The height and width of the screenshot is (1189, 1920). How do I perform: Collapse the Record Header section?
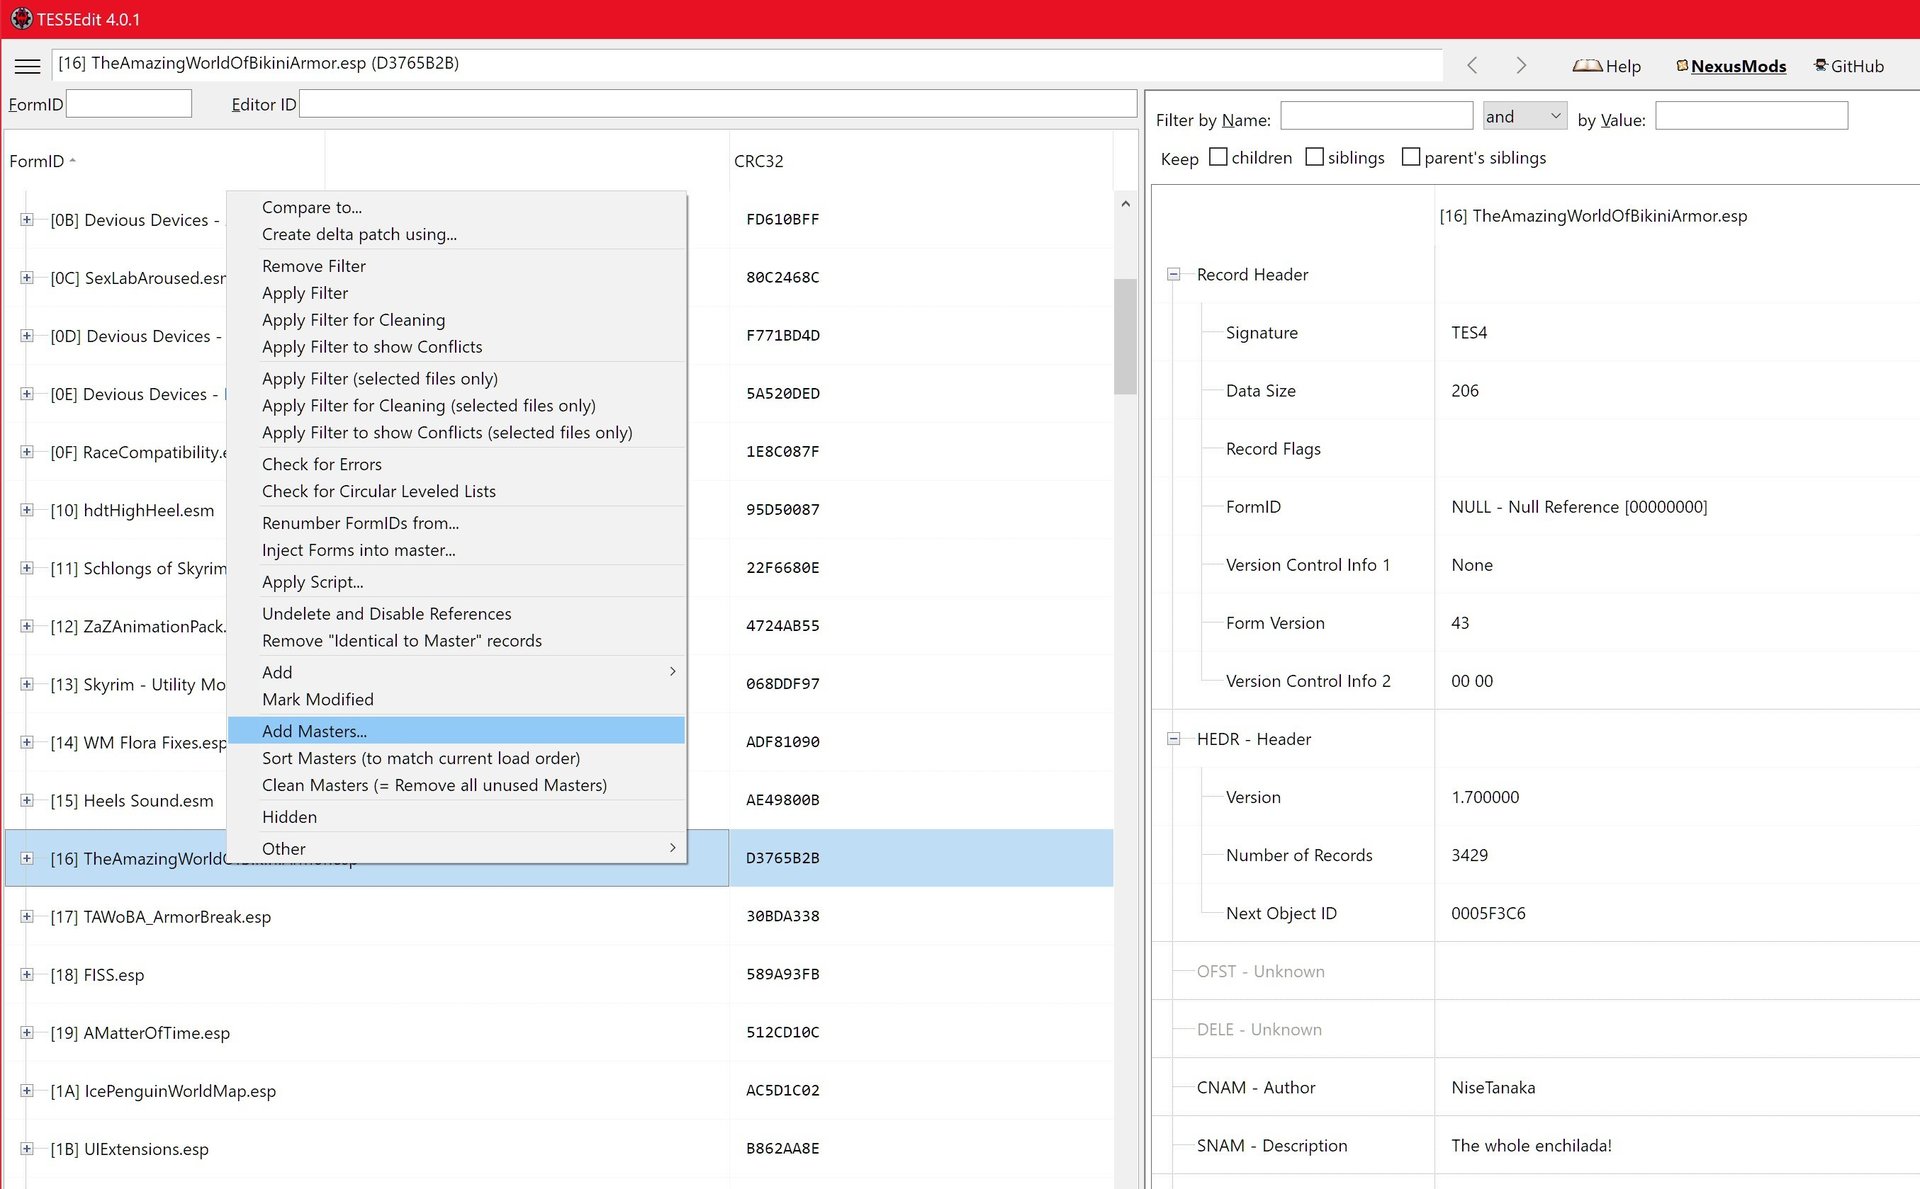pos(1174,275)
